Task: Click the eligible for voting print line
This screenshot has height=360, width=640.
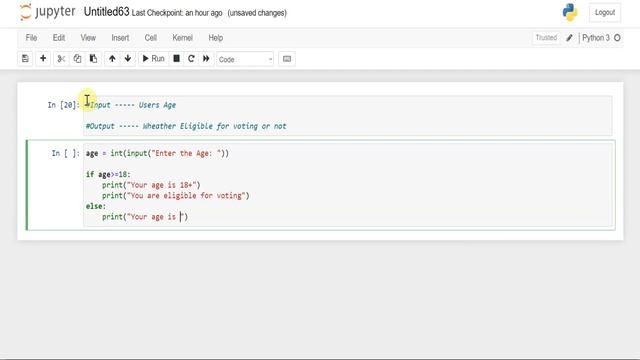Action: click(x=176, y=196)
